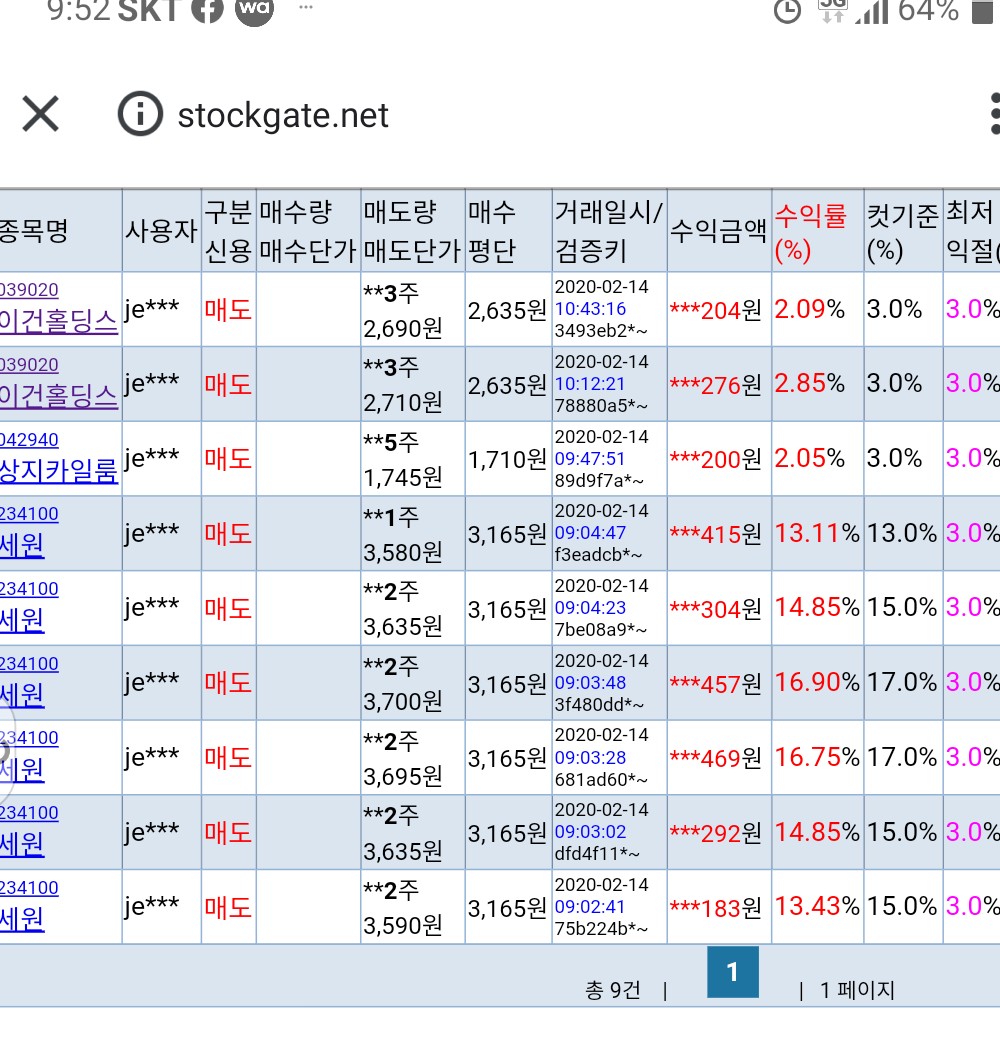
Task: Tap the signal strength bars icon
Action: click(871, 11)
